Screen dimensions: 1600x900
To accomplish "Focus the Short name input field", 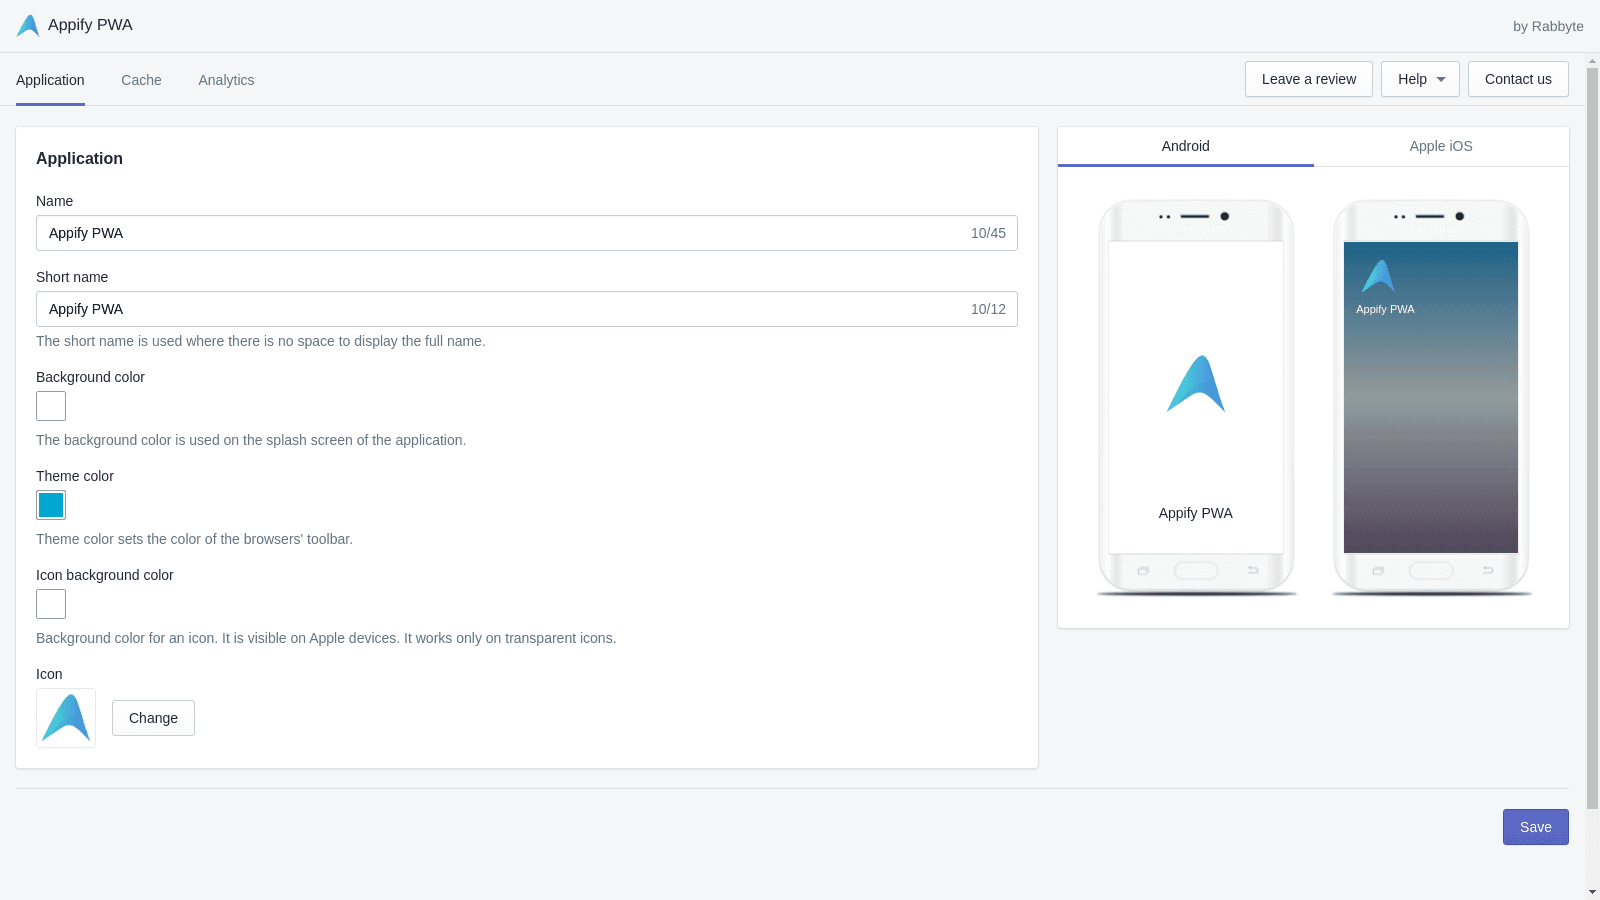I will pos(500,309).
